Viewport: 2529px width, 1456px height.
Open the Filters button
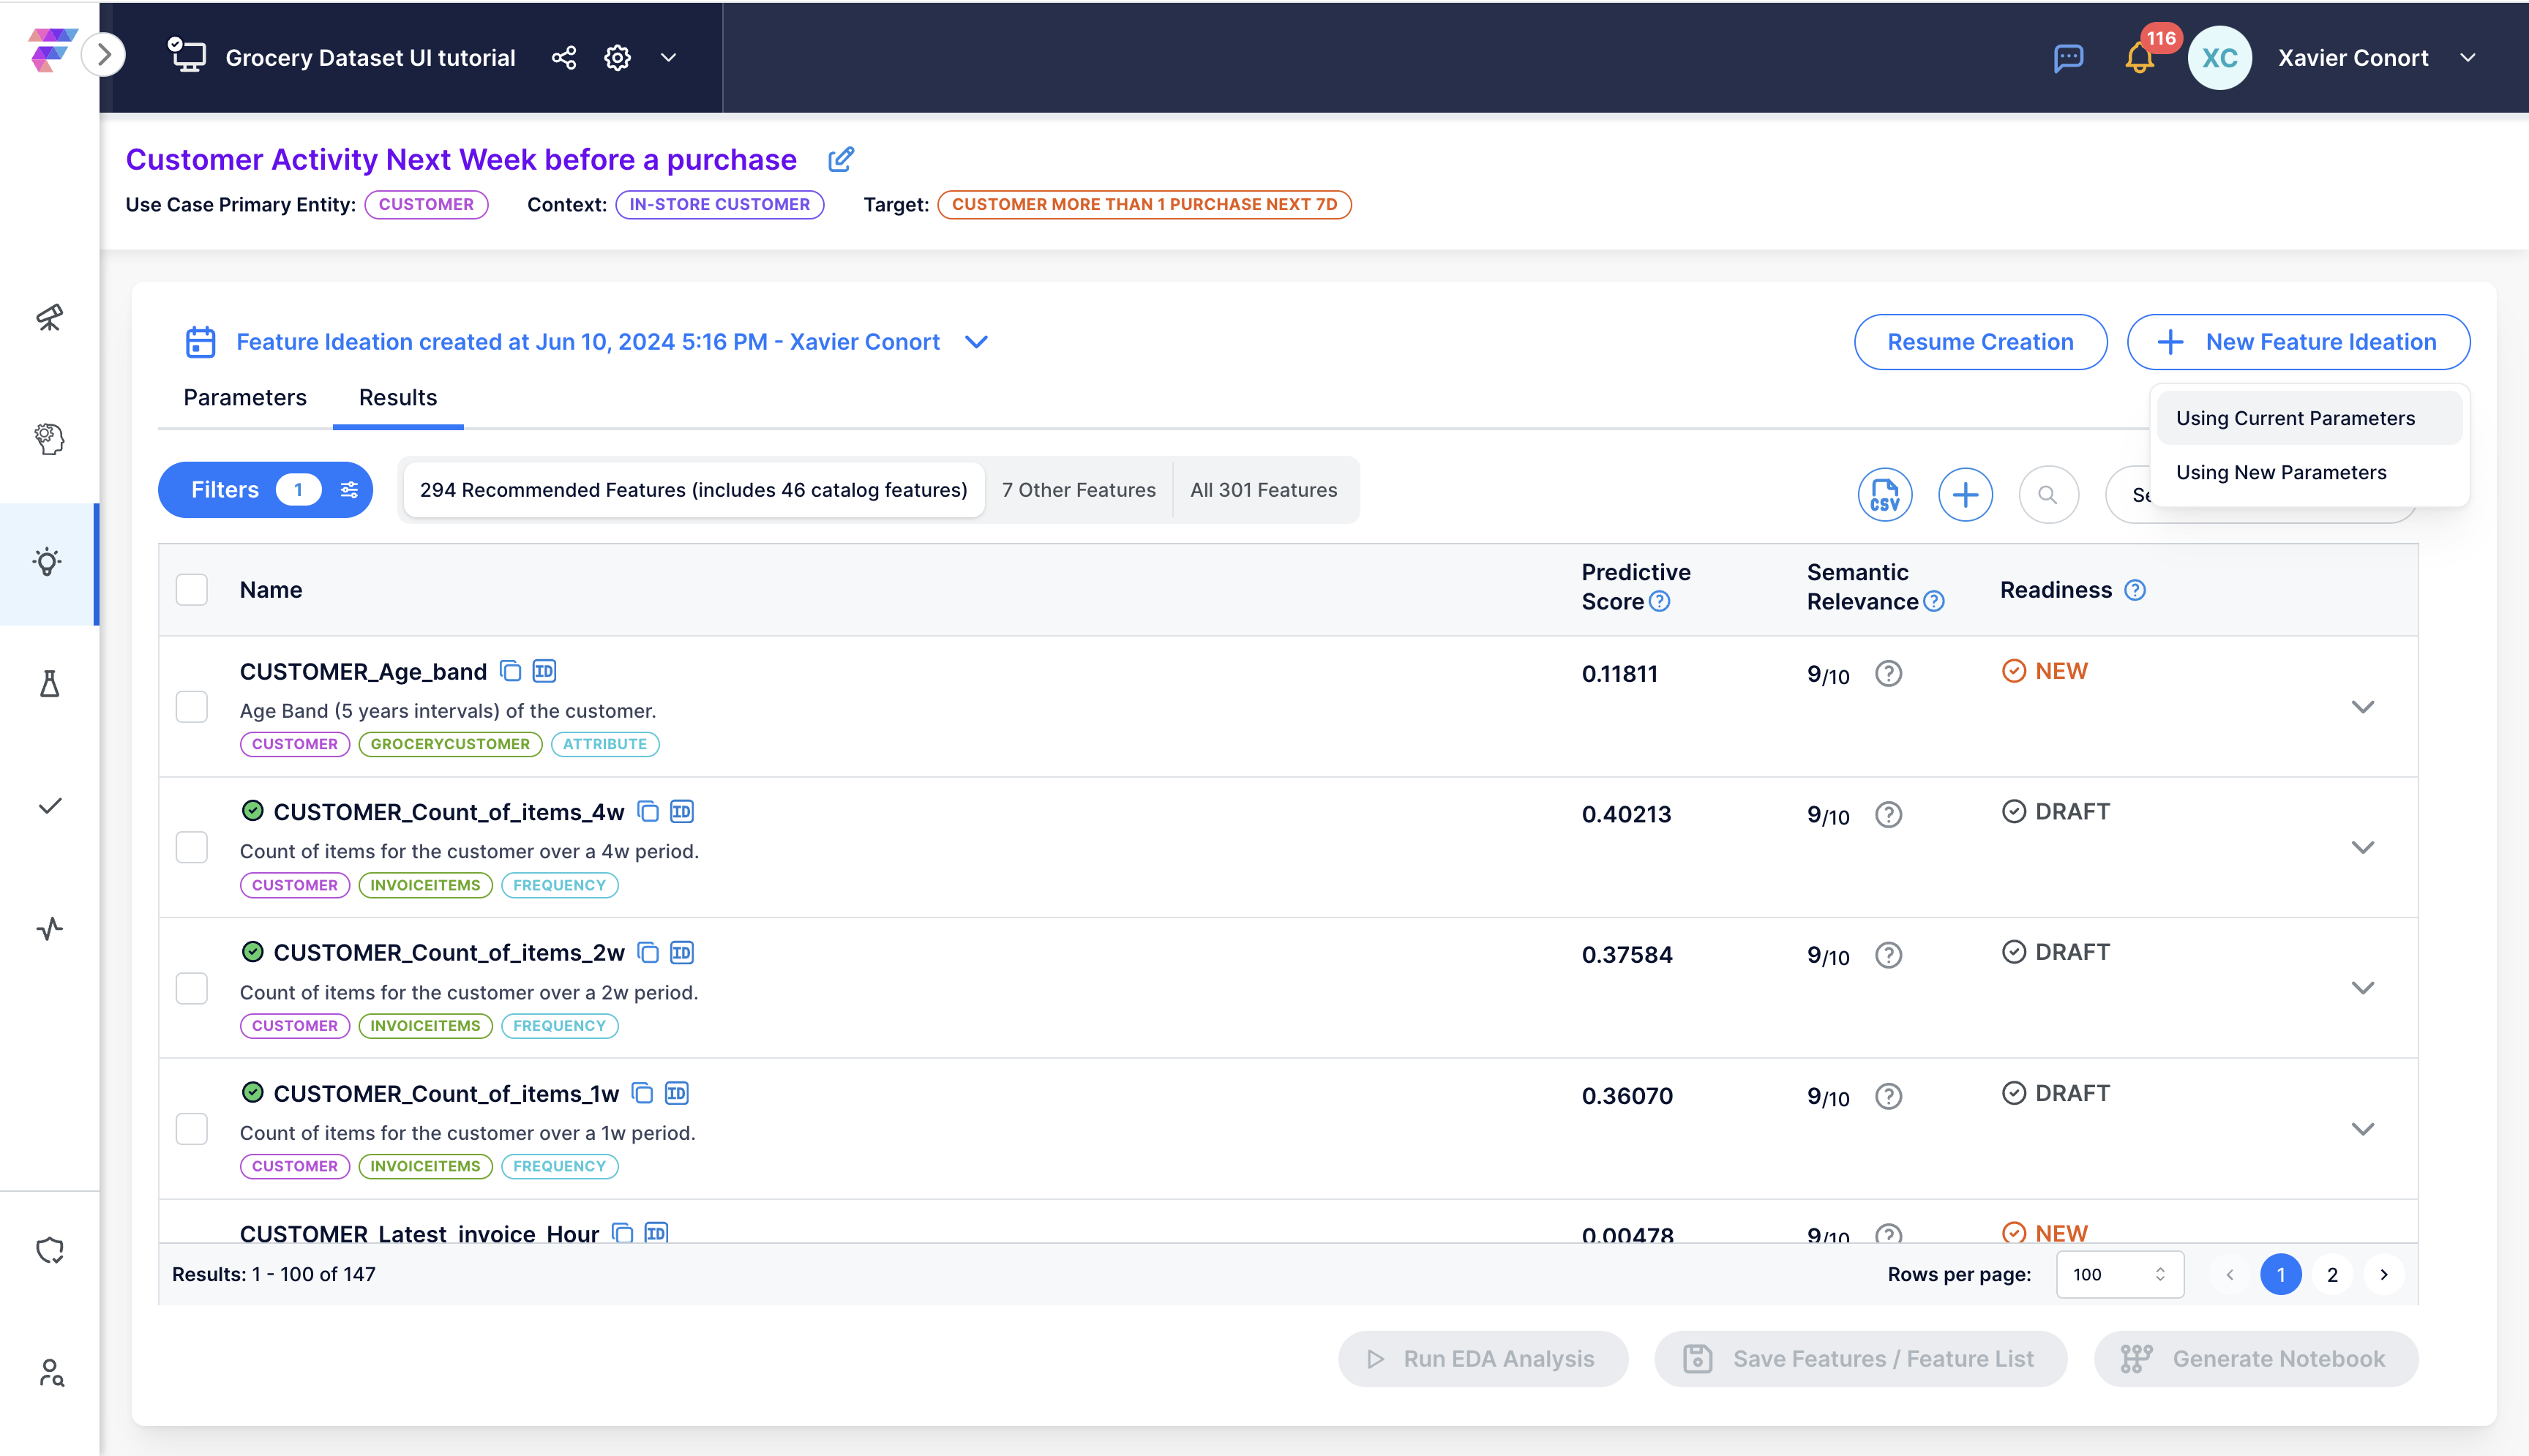(265, 490)
